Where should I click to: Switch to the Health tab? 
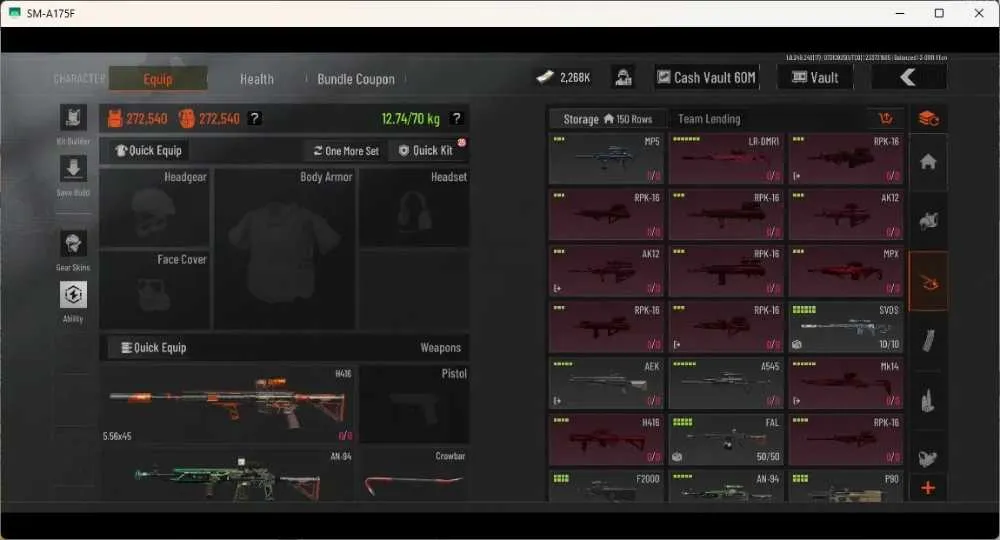coord(257,79)
